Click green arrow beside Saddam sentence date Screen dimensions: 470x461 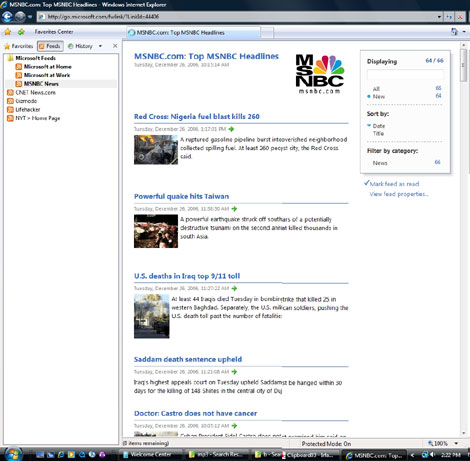pos(234,372)
